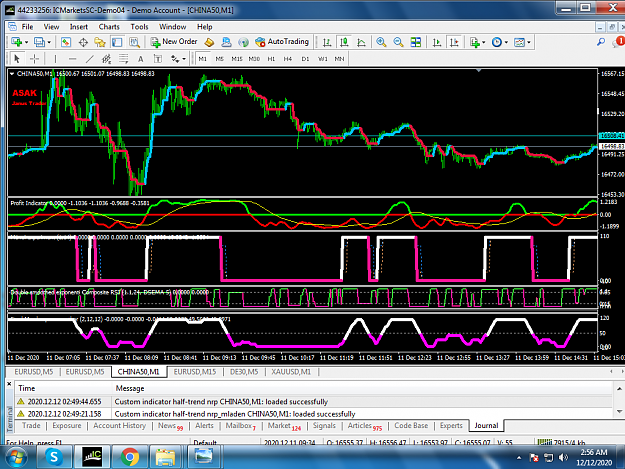625x469 pixels.
Task: Select the Crosshair tool
Action: point(34,59)
